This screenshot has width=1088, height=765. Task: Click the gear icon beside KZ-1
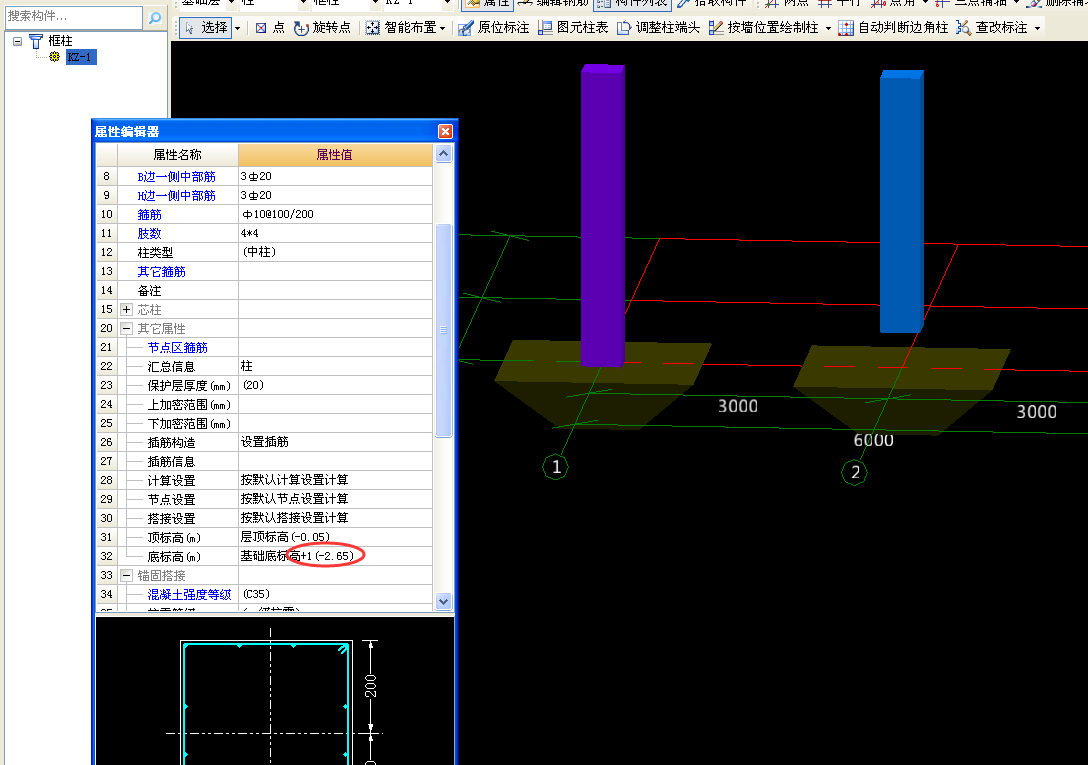55,57
